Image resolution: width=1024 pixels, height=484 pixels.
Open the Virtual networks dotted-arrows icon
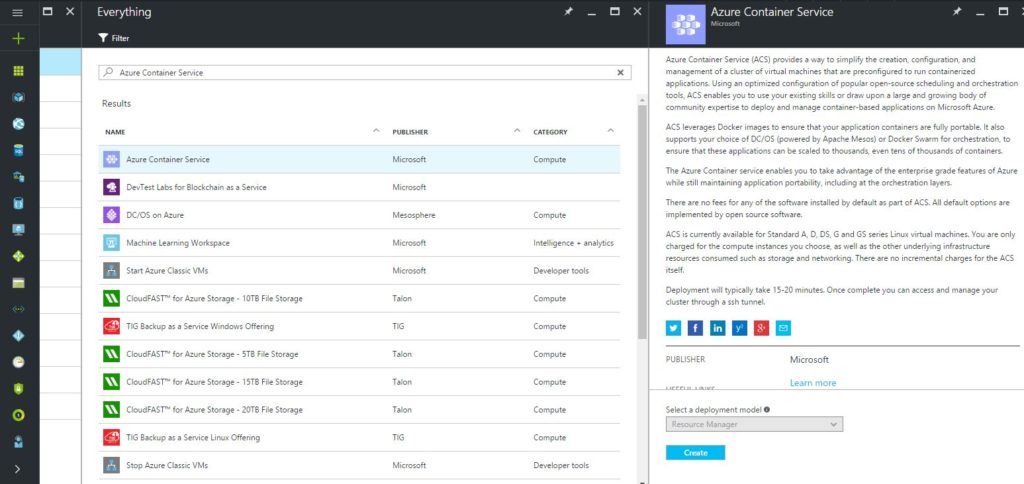(x=18, y=309)
